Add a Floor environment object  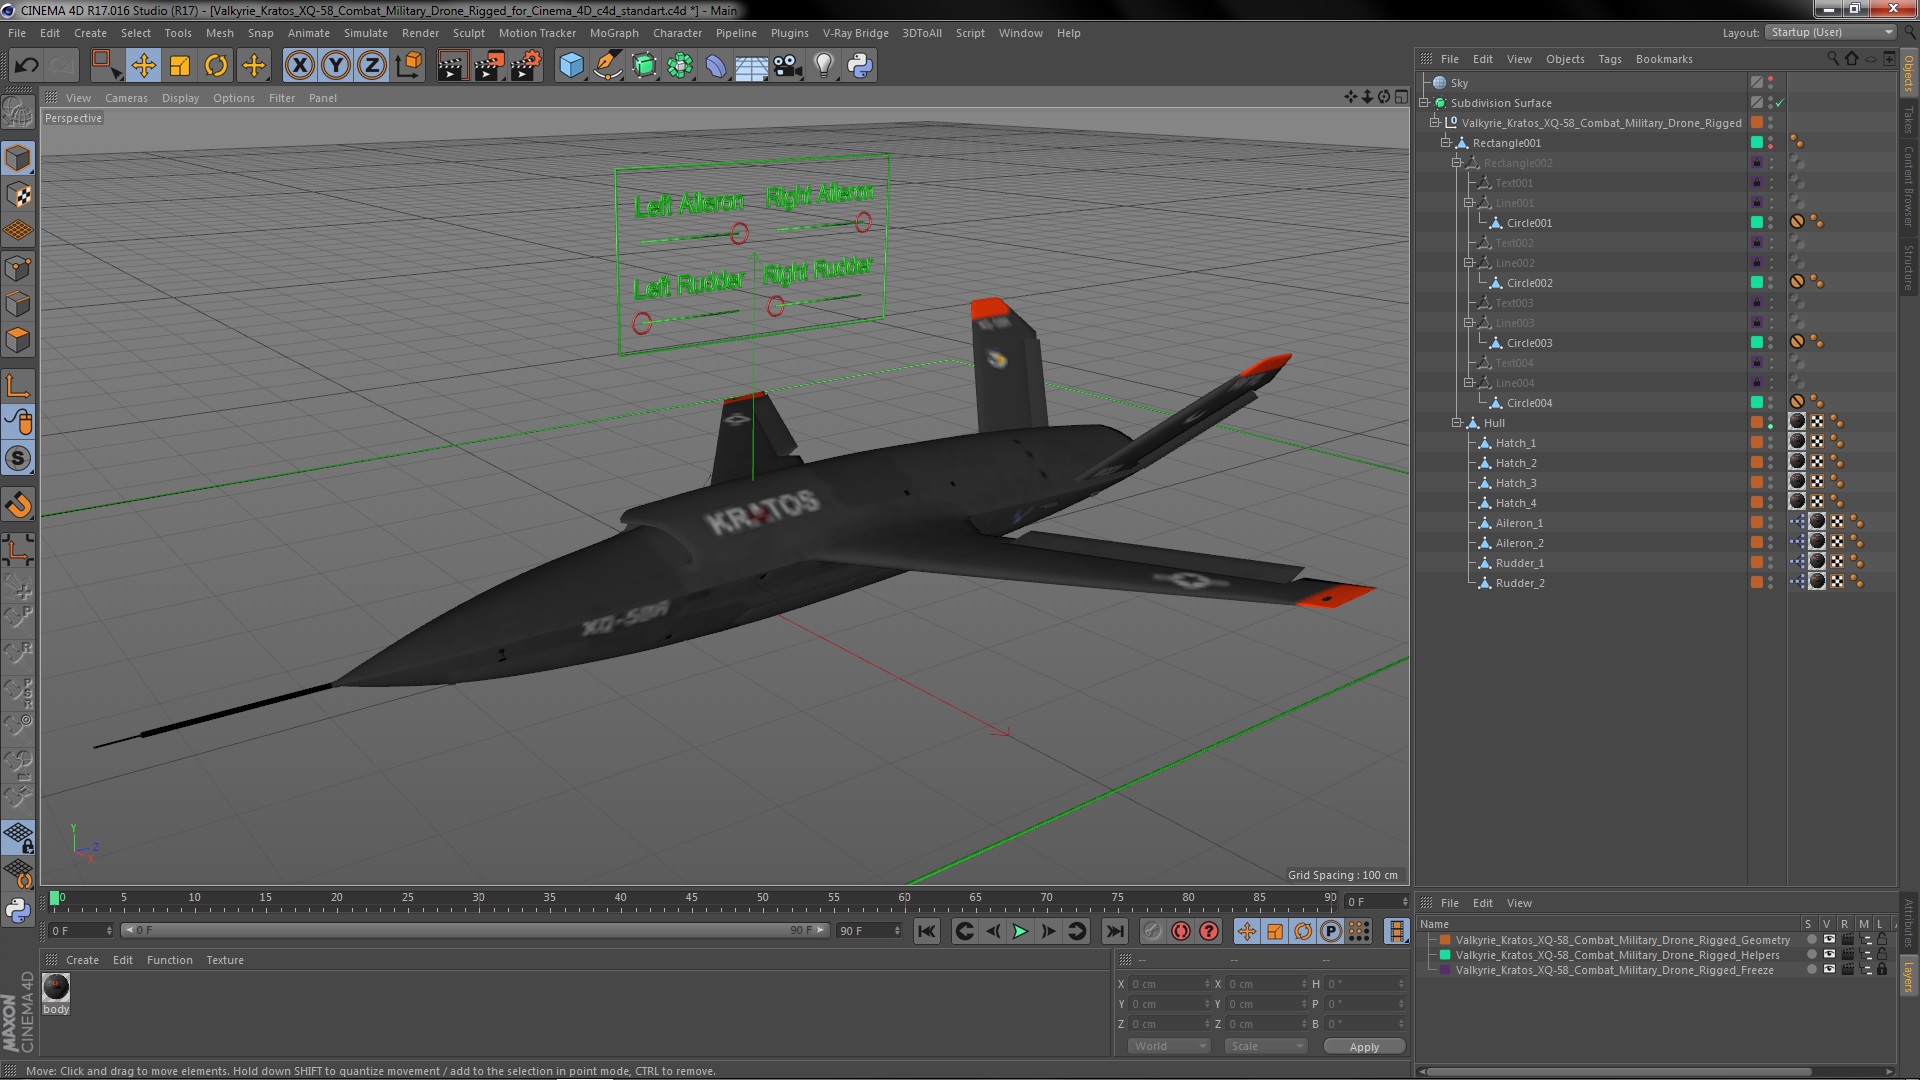751,66
